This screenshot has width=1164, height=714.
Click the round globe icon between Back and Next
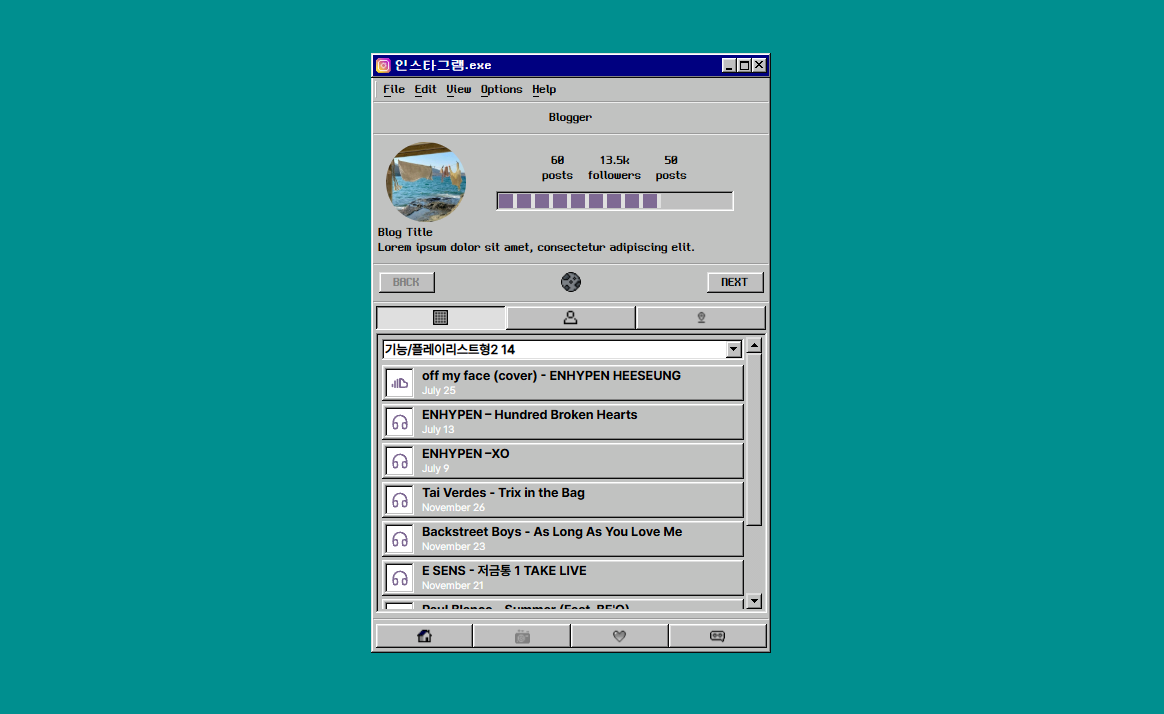(571, 282)
